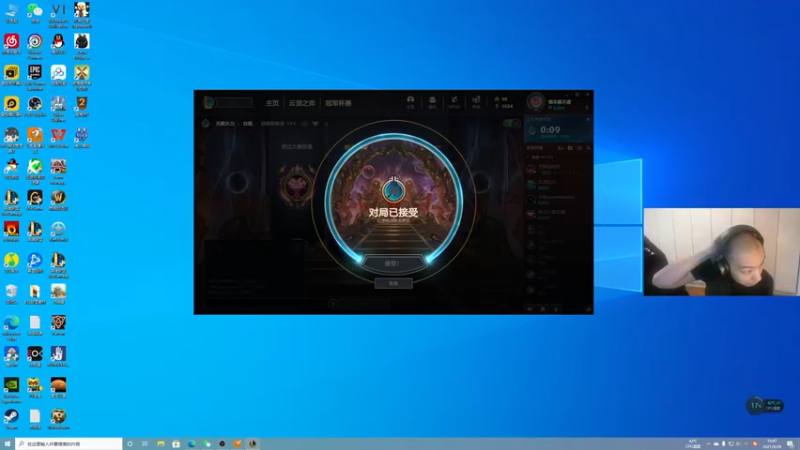Open the Windows Start menu
800x450 pixels.
[x=7, y=444]
